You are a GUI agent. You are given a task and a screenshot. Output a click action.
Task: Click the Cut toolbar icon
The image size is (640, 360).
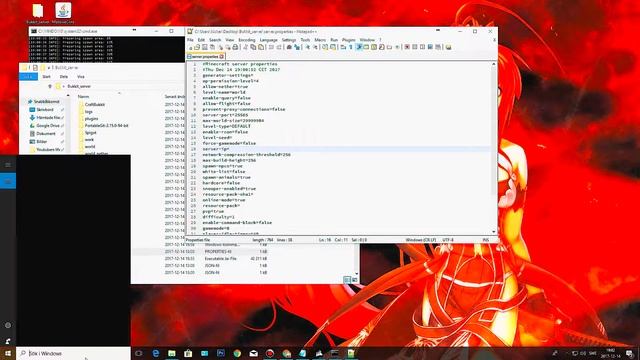tap(245, 47)
